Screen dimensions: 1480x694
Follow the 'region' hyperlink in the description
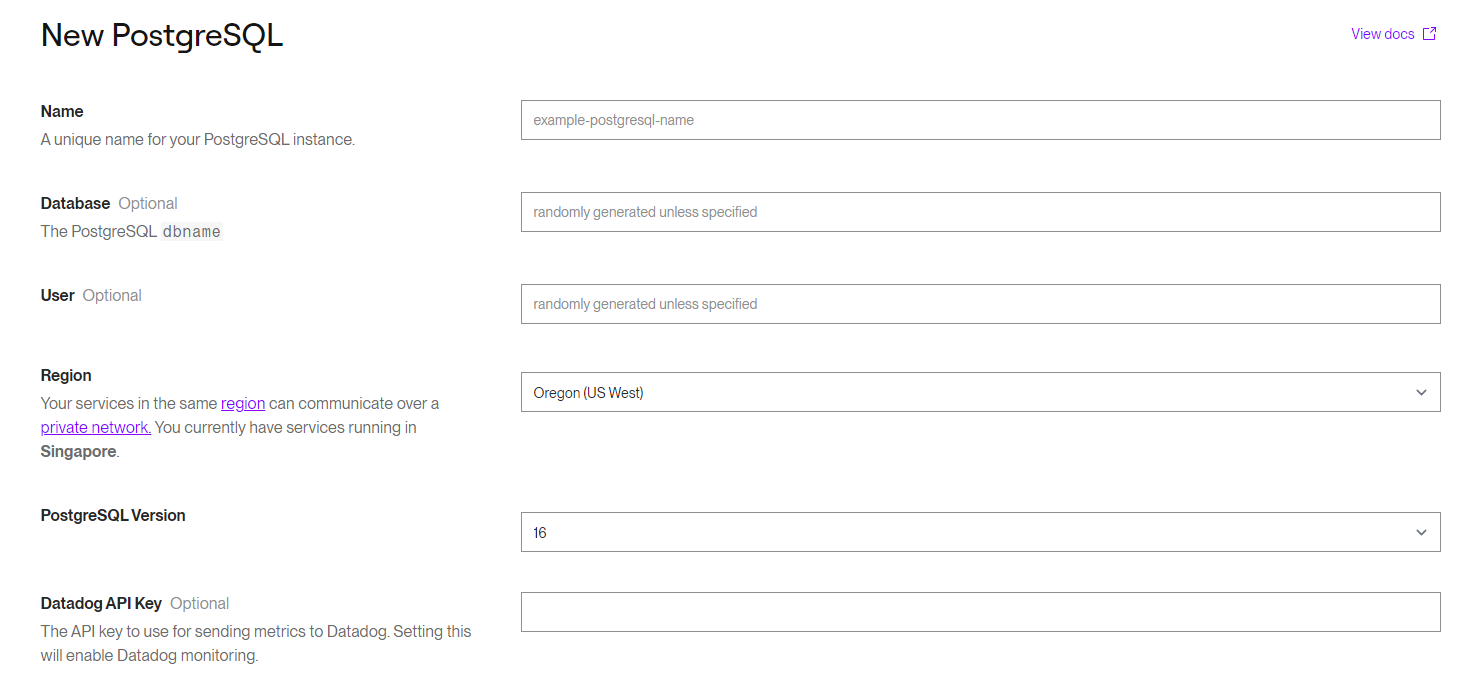click(243, 404)
